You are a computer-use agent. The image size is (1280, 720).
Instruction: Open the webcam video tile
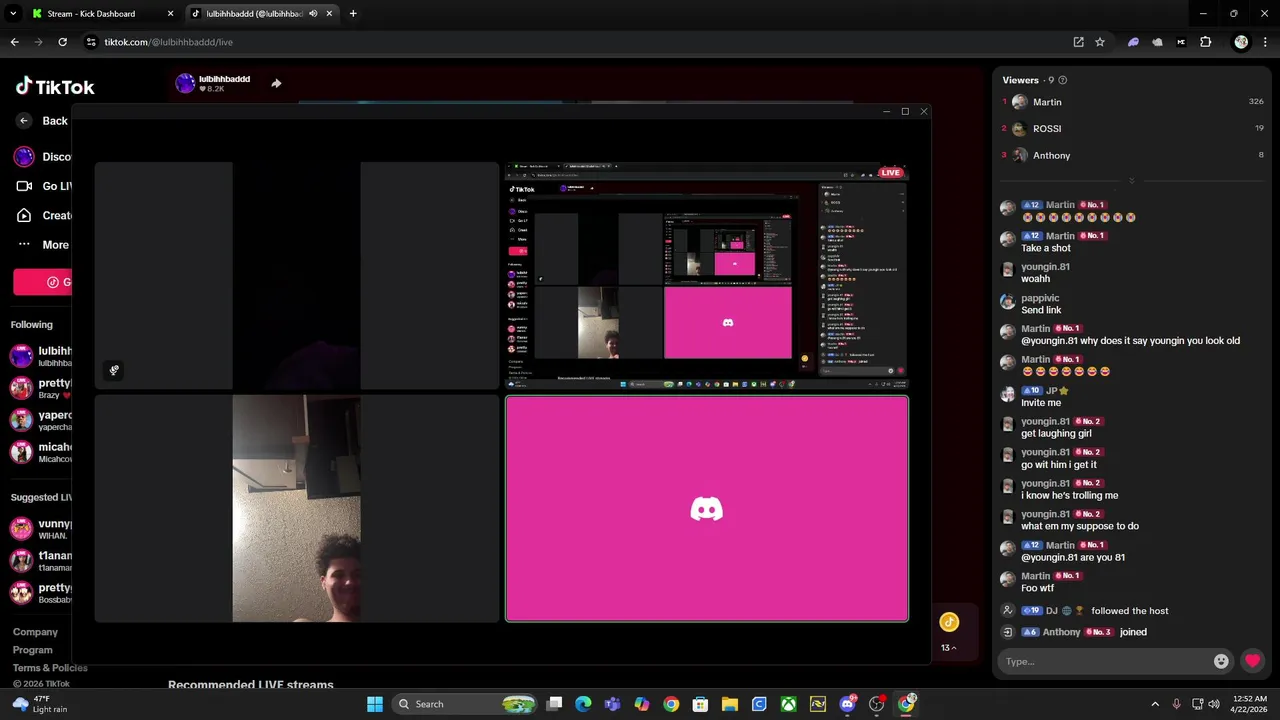click(x=296, y=509)
